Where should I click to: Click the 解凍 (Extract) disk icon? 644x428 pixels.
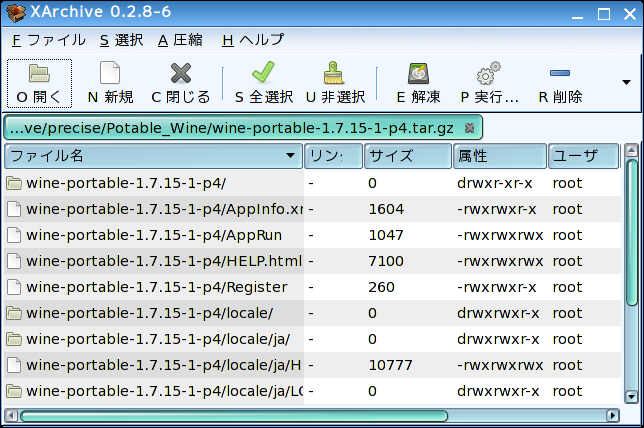(x=419, y=74)
